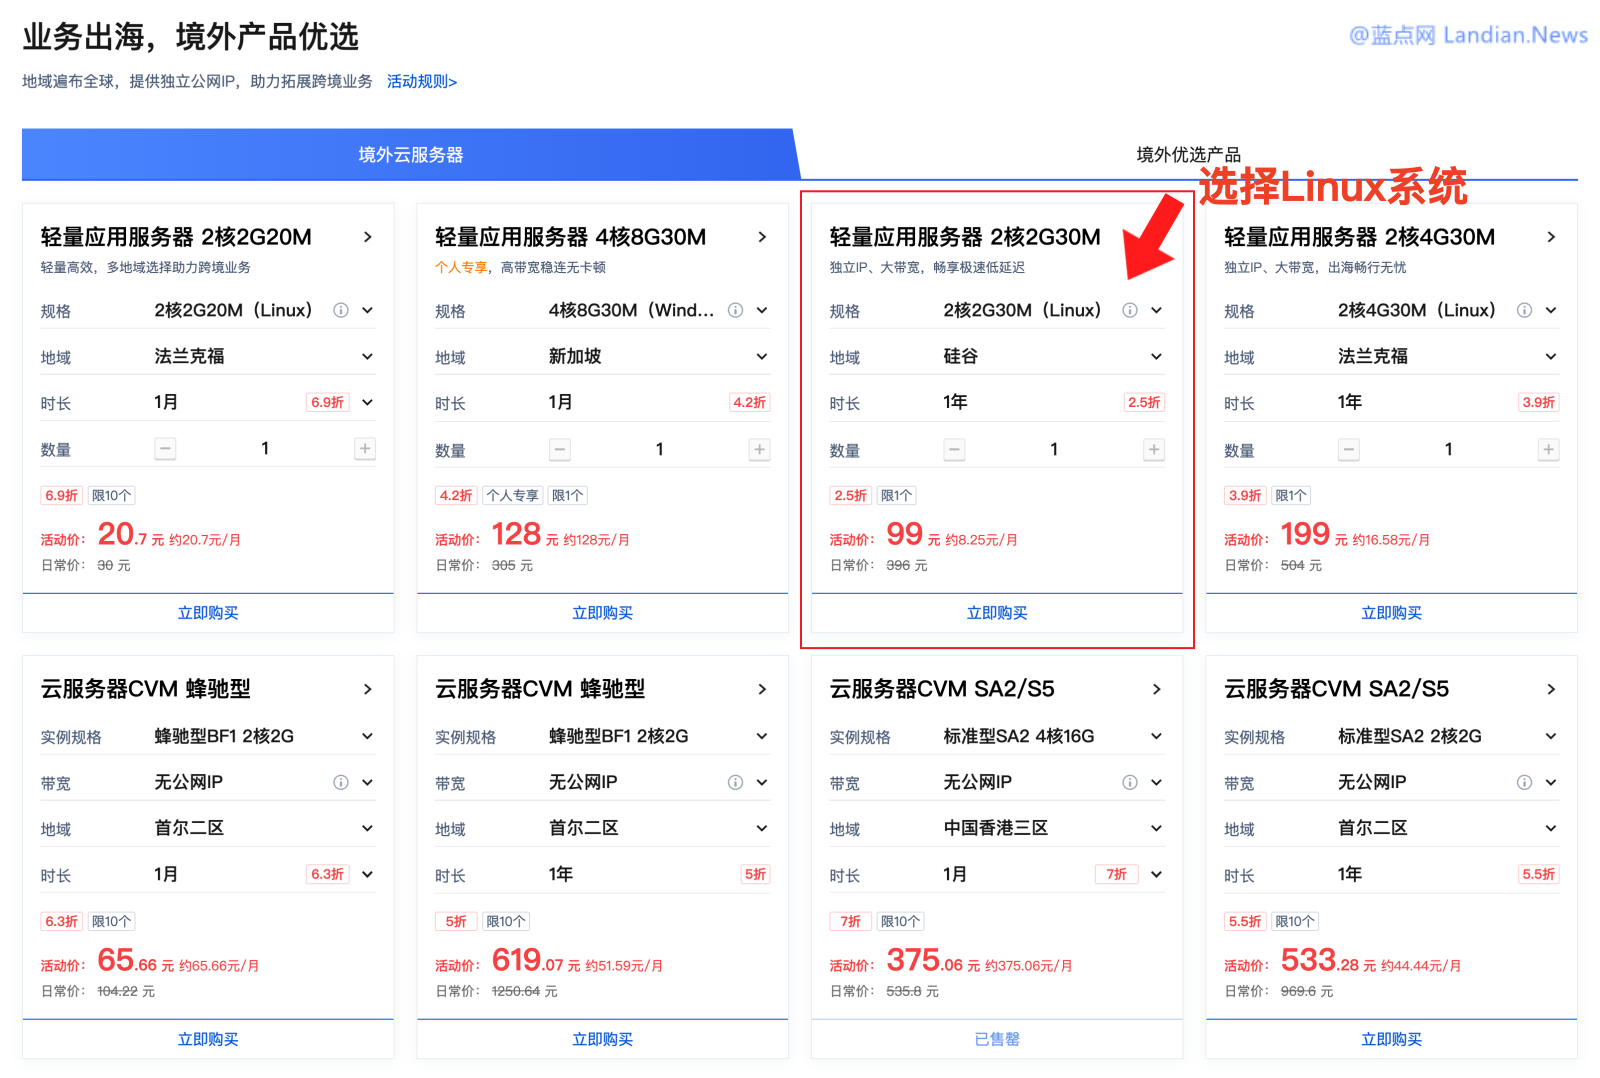Click info icon beside 2核4G30M (Linux) spec

pos(1524,310)
